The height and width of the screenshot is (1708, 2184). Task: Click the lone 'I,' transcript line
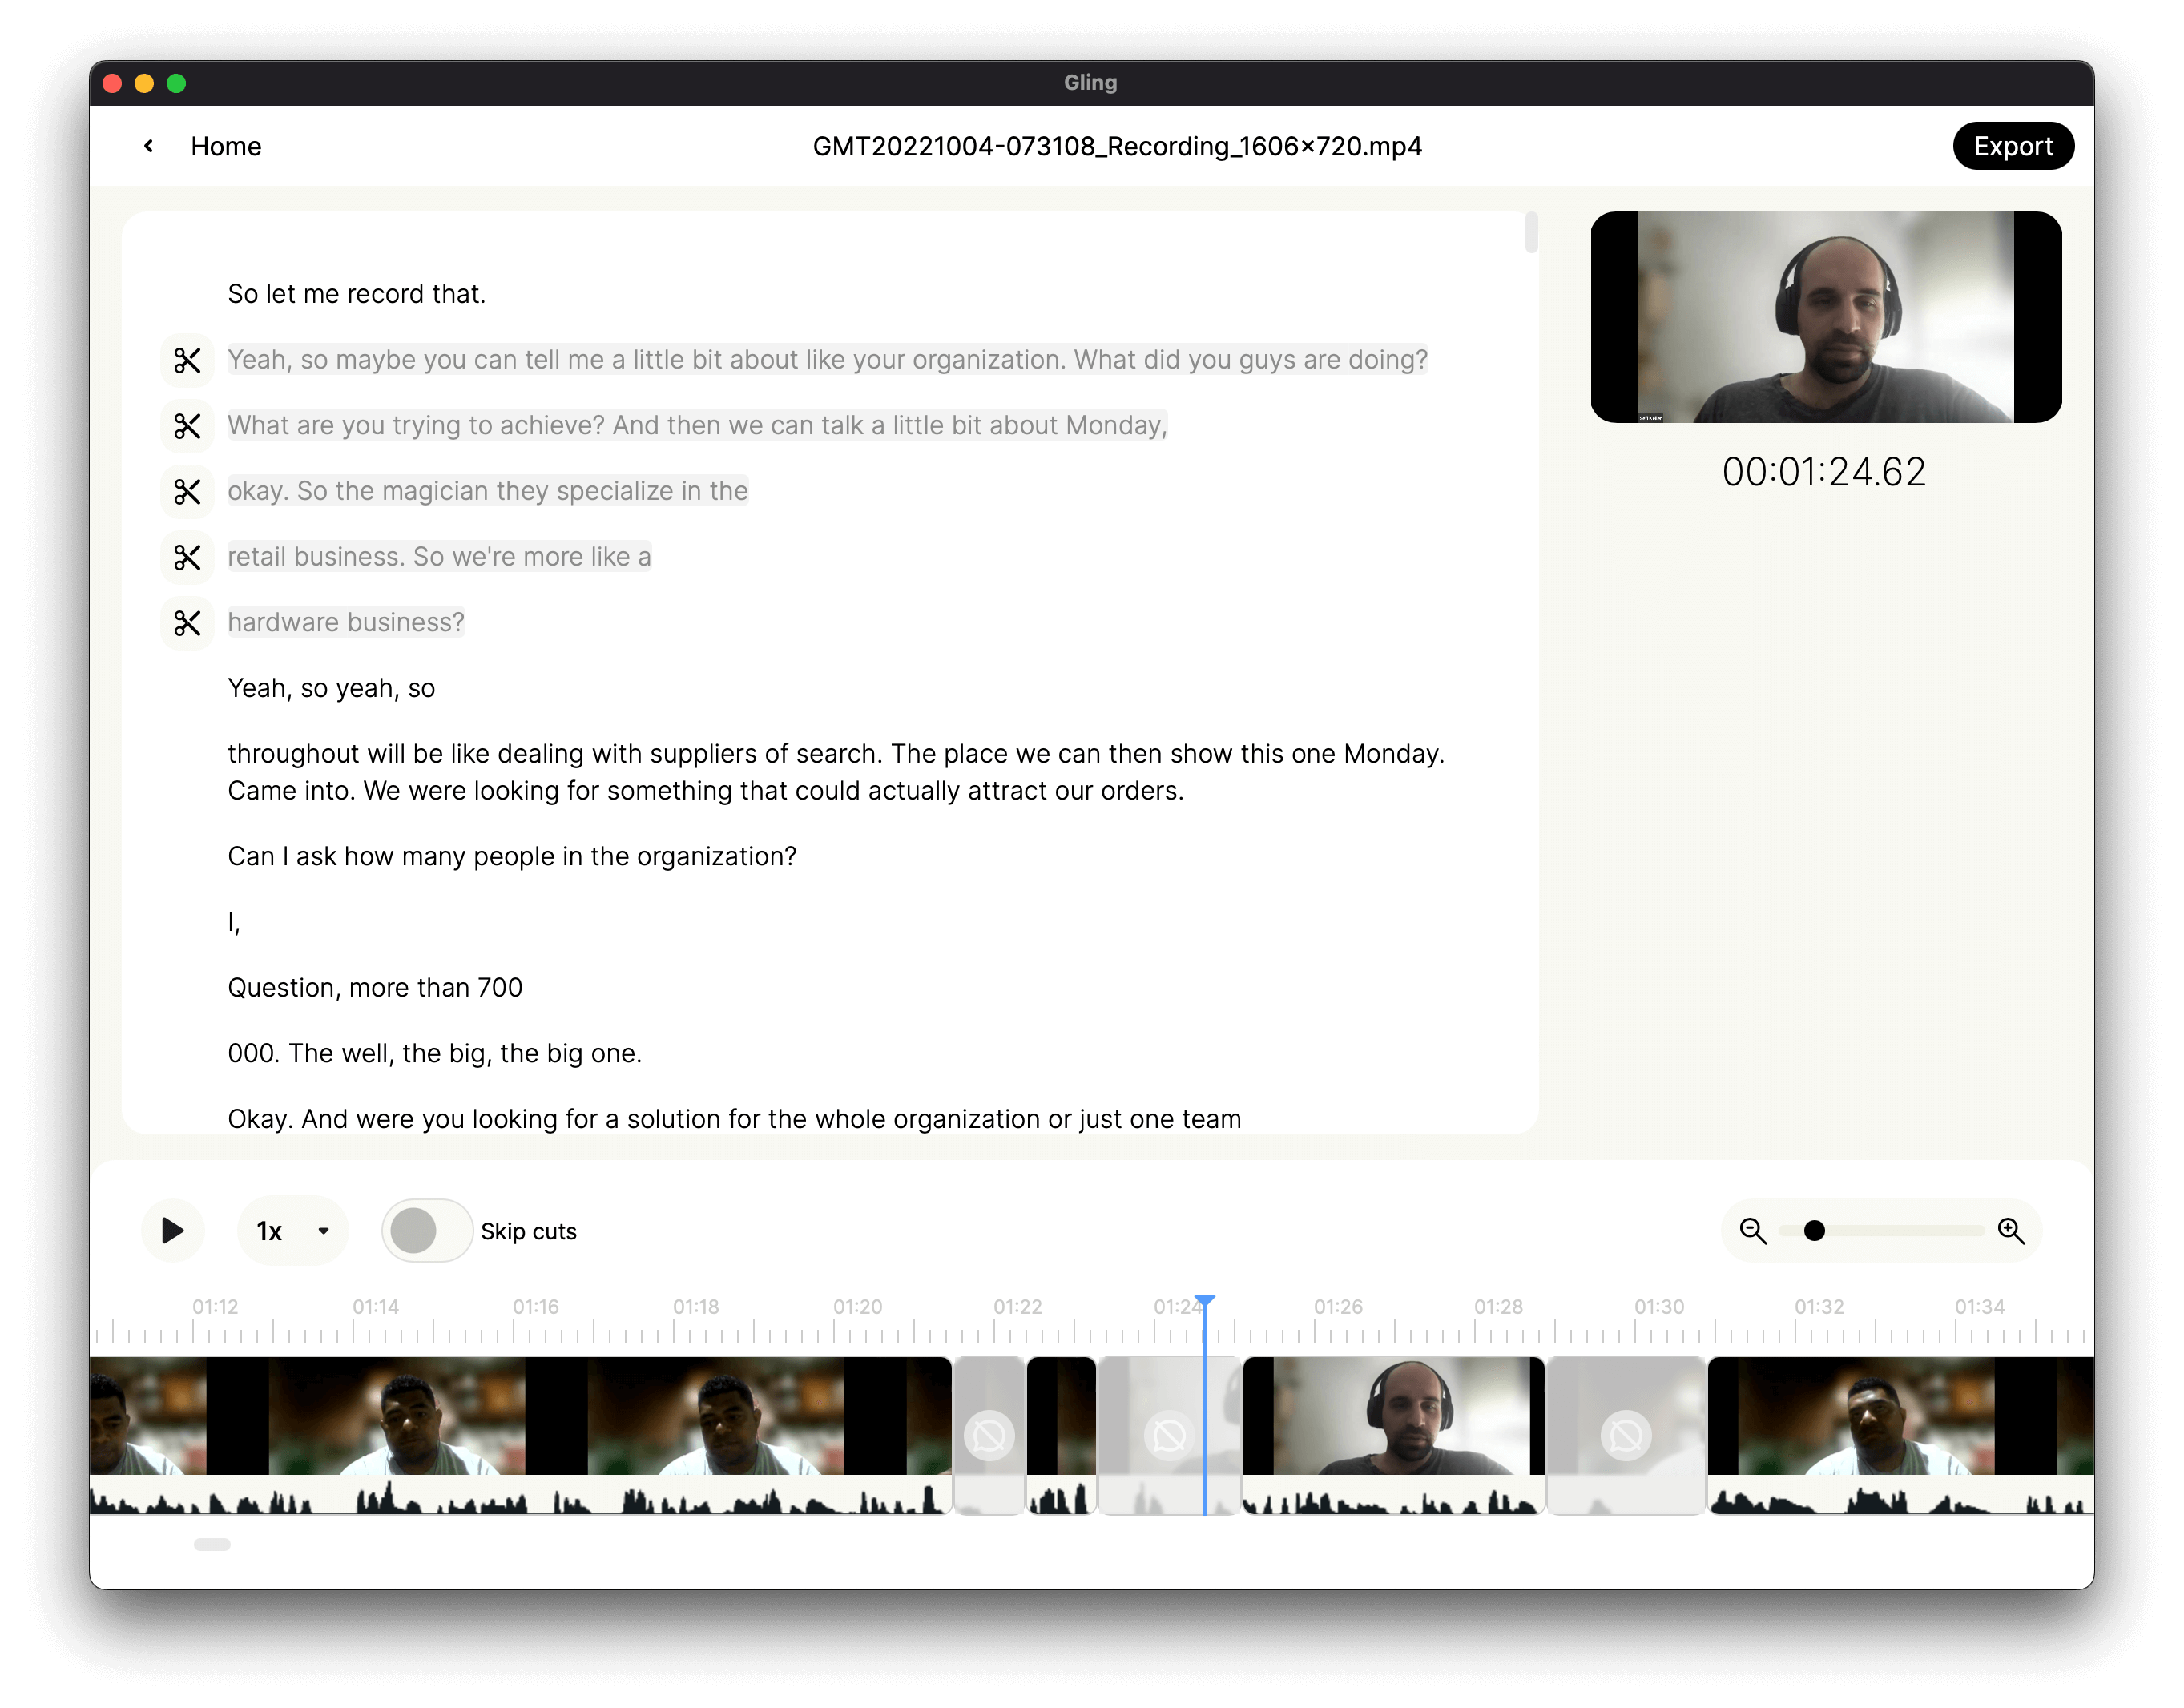coord(234,921)
